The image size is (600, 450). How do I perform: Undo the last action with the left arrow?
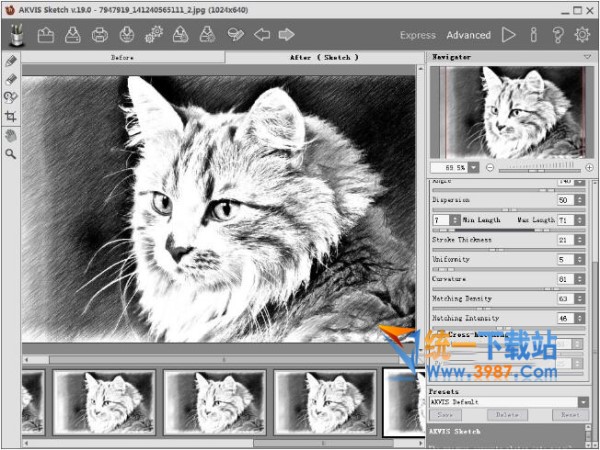(262, 35)
